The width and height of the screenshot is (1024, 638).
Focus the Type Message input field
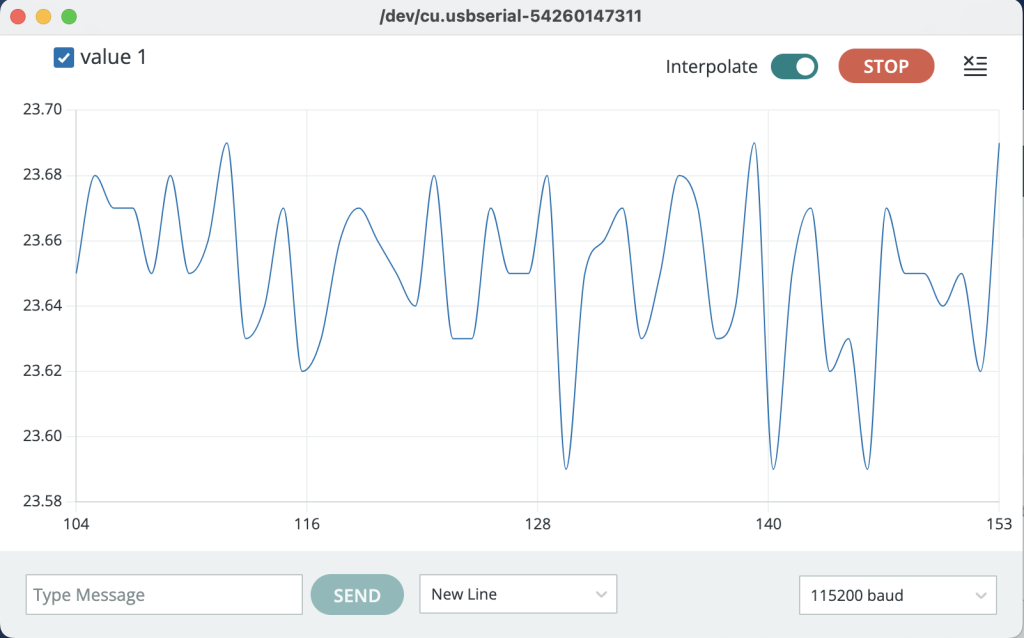pos(164,595)
